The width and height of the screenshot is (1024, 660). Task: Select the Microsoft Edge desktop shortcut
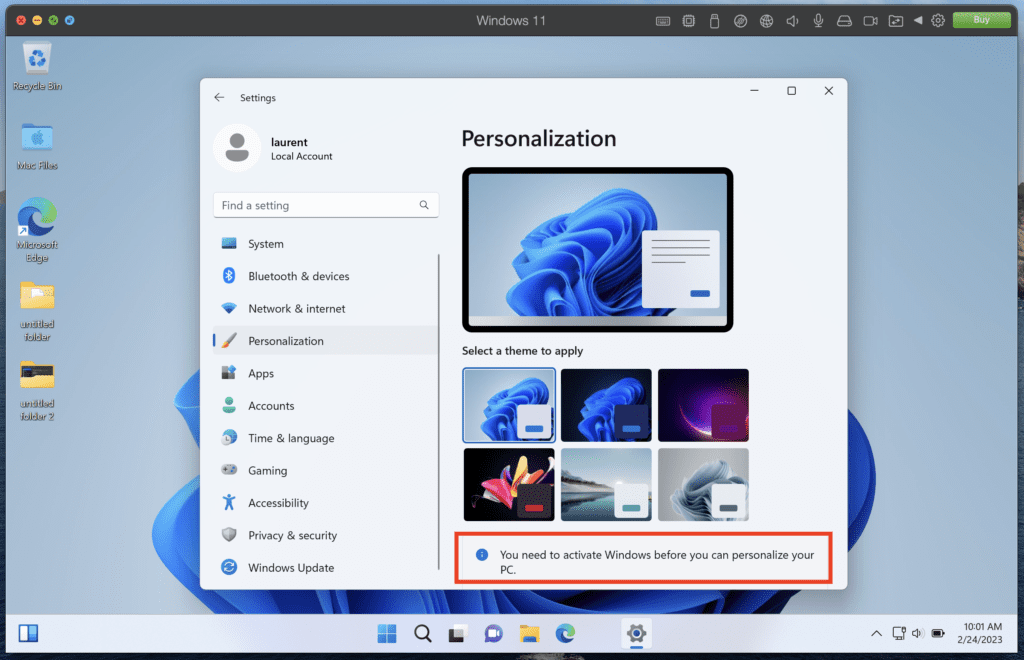[37, 230]
